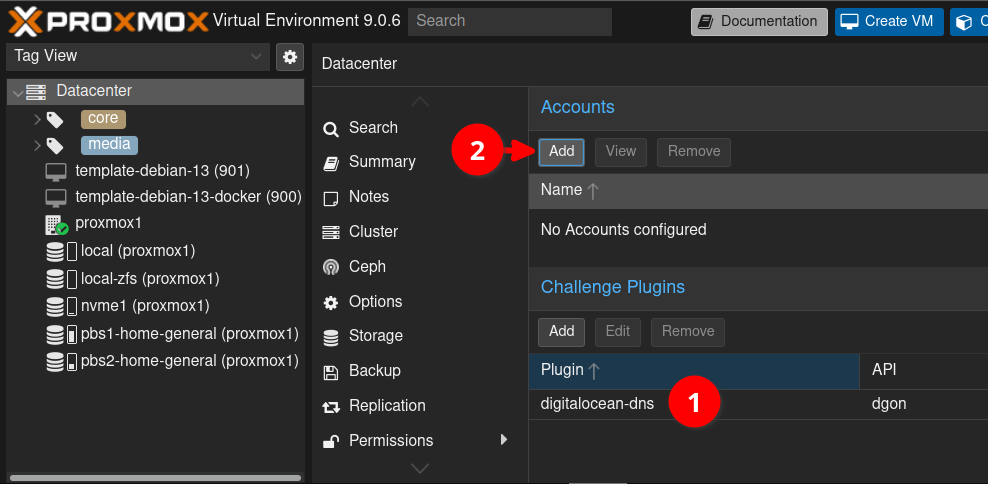
Task: Expand the core tag group
Action: (x=38, y=119)
